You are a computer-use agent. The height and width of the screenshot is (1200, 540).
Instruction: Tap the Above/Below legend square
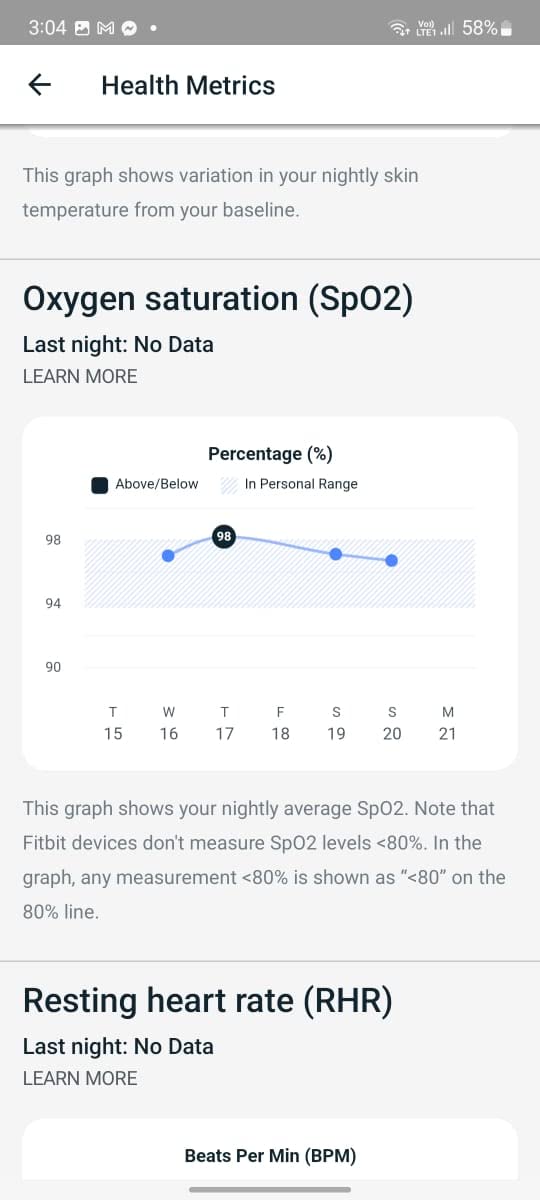(99, 484)
